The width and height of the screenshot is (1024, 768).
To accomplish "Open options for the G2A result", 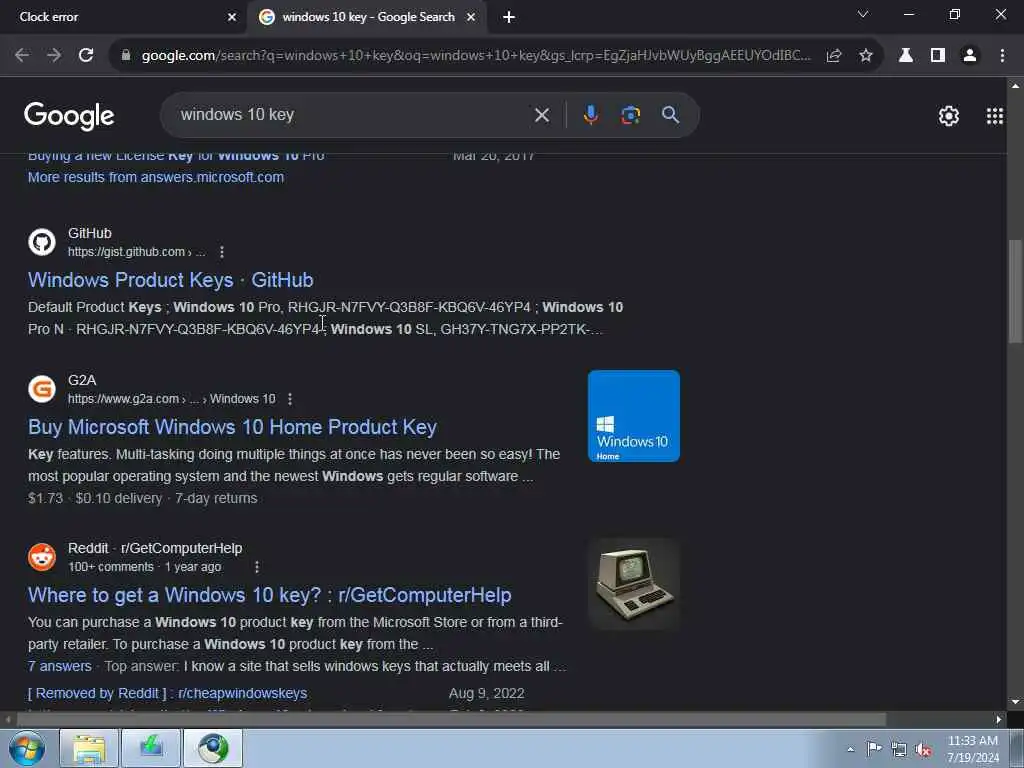I will [x=290, y=399].
